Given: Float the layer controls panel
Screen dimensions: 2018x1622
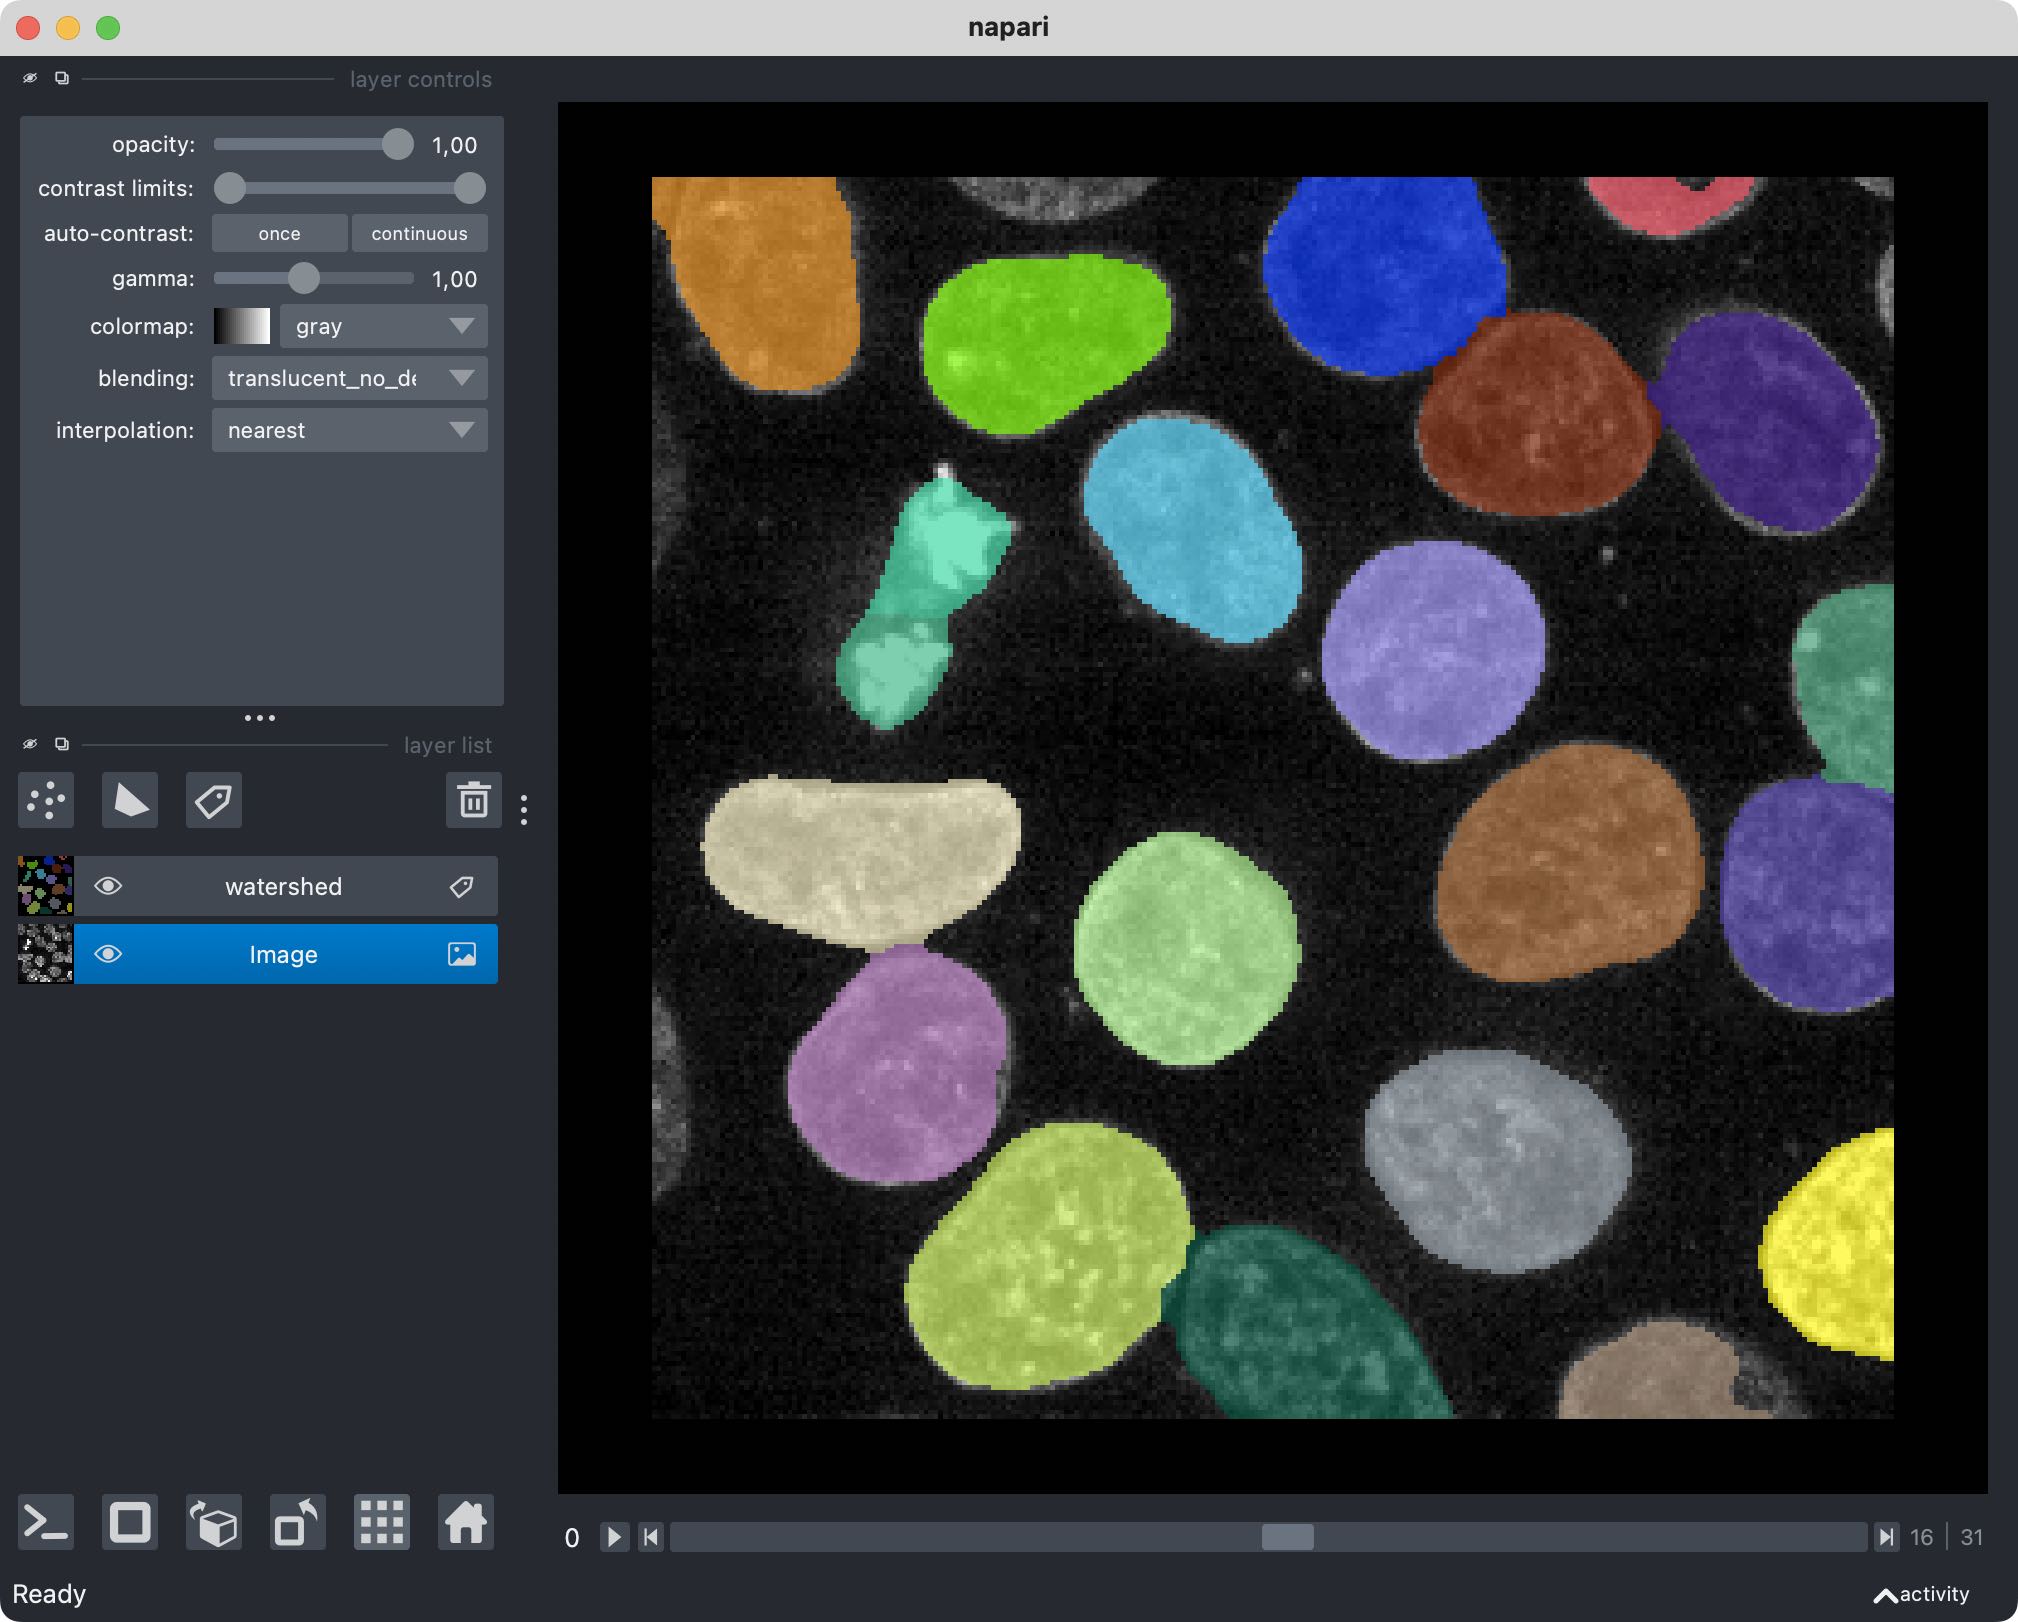Looking at the screenshot, I should 62,78.
